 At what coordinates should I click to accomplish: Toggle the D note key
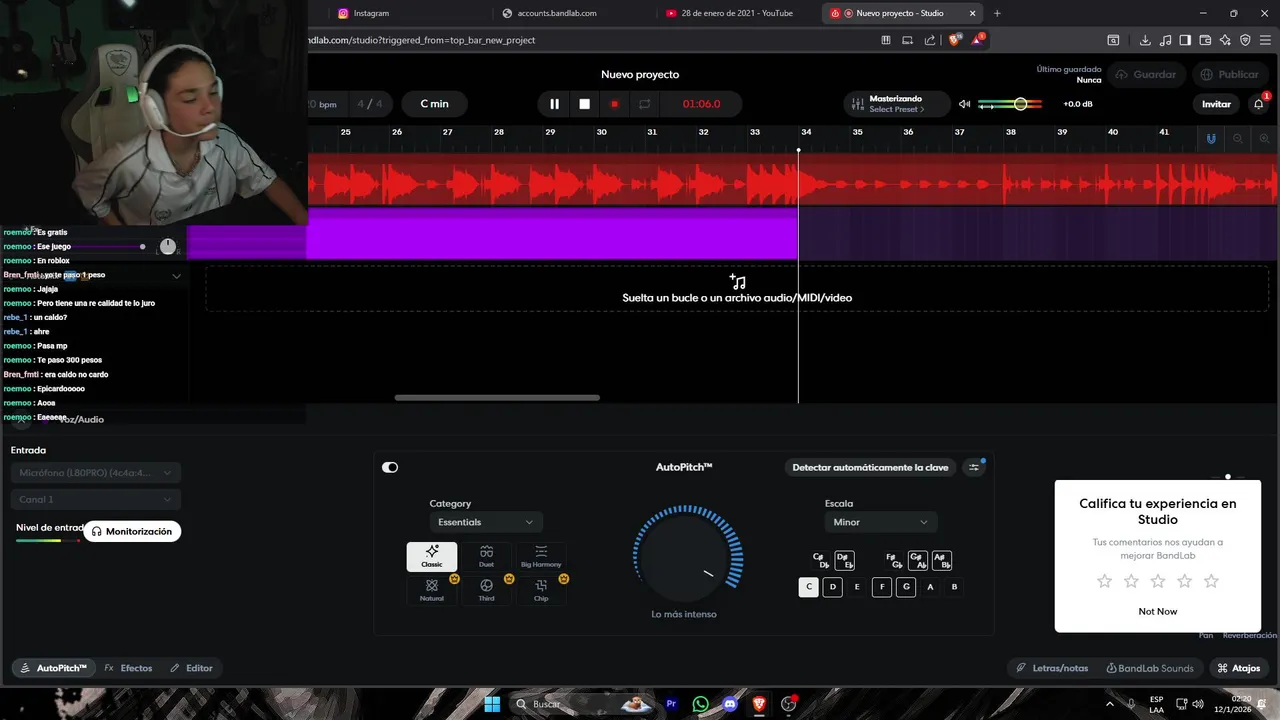(833, 587)
